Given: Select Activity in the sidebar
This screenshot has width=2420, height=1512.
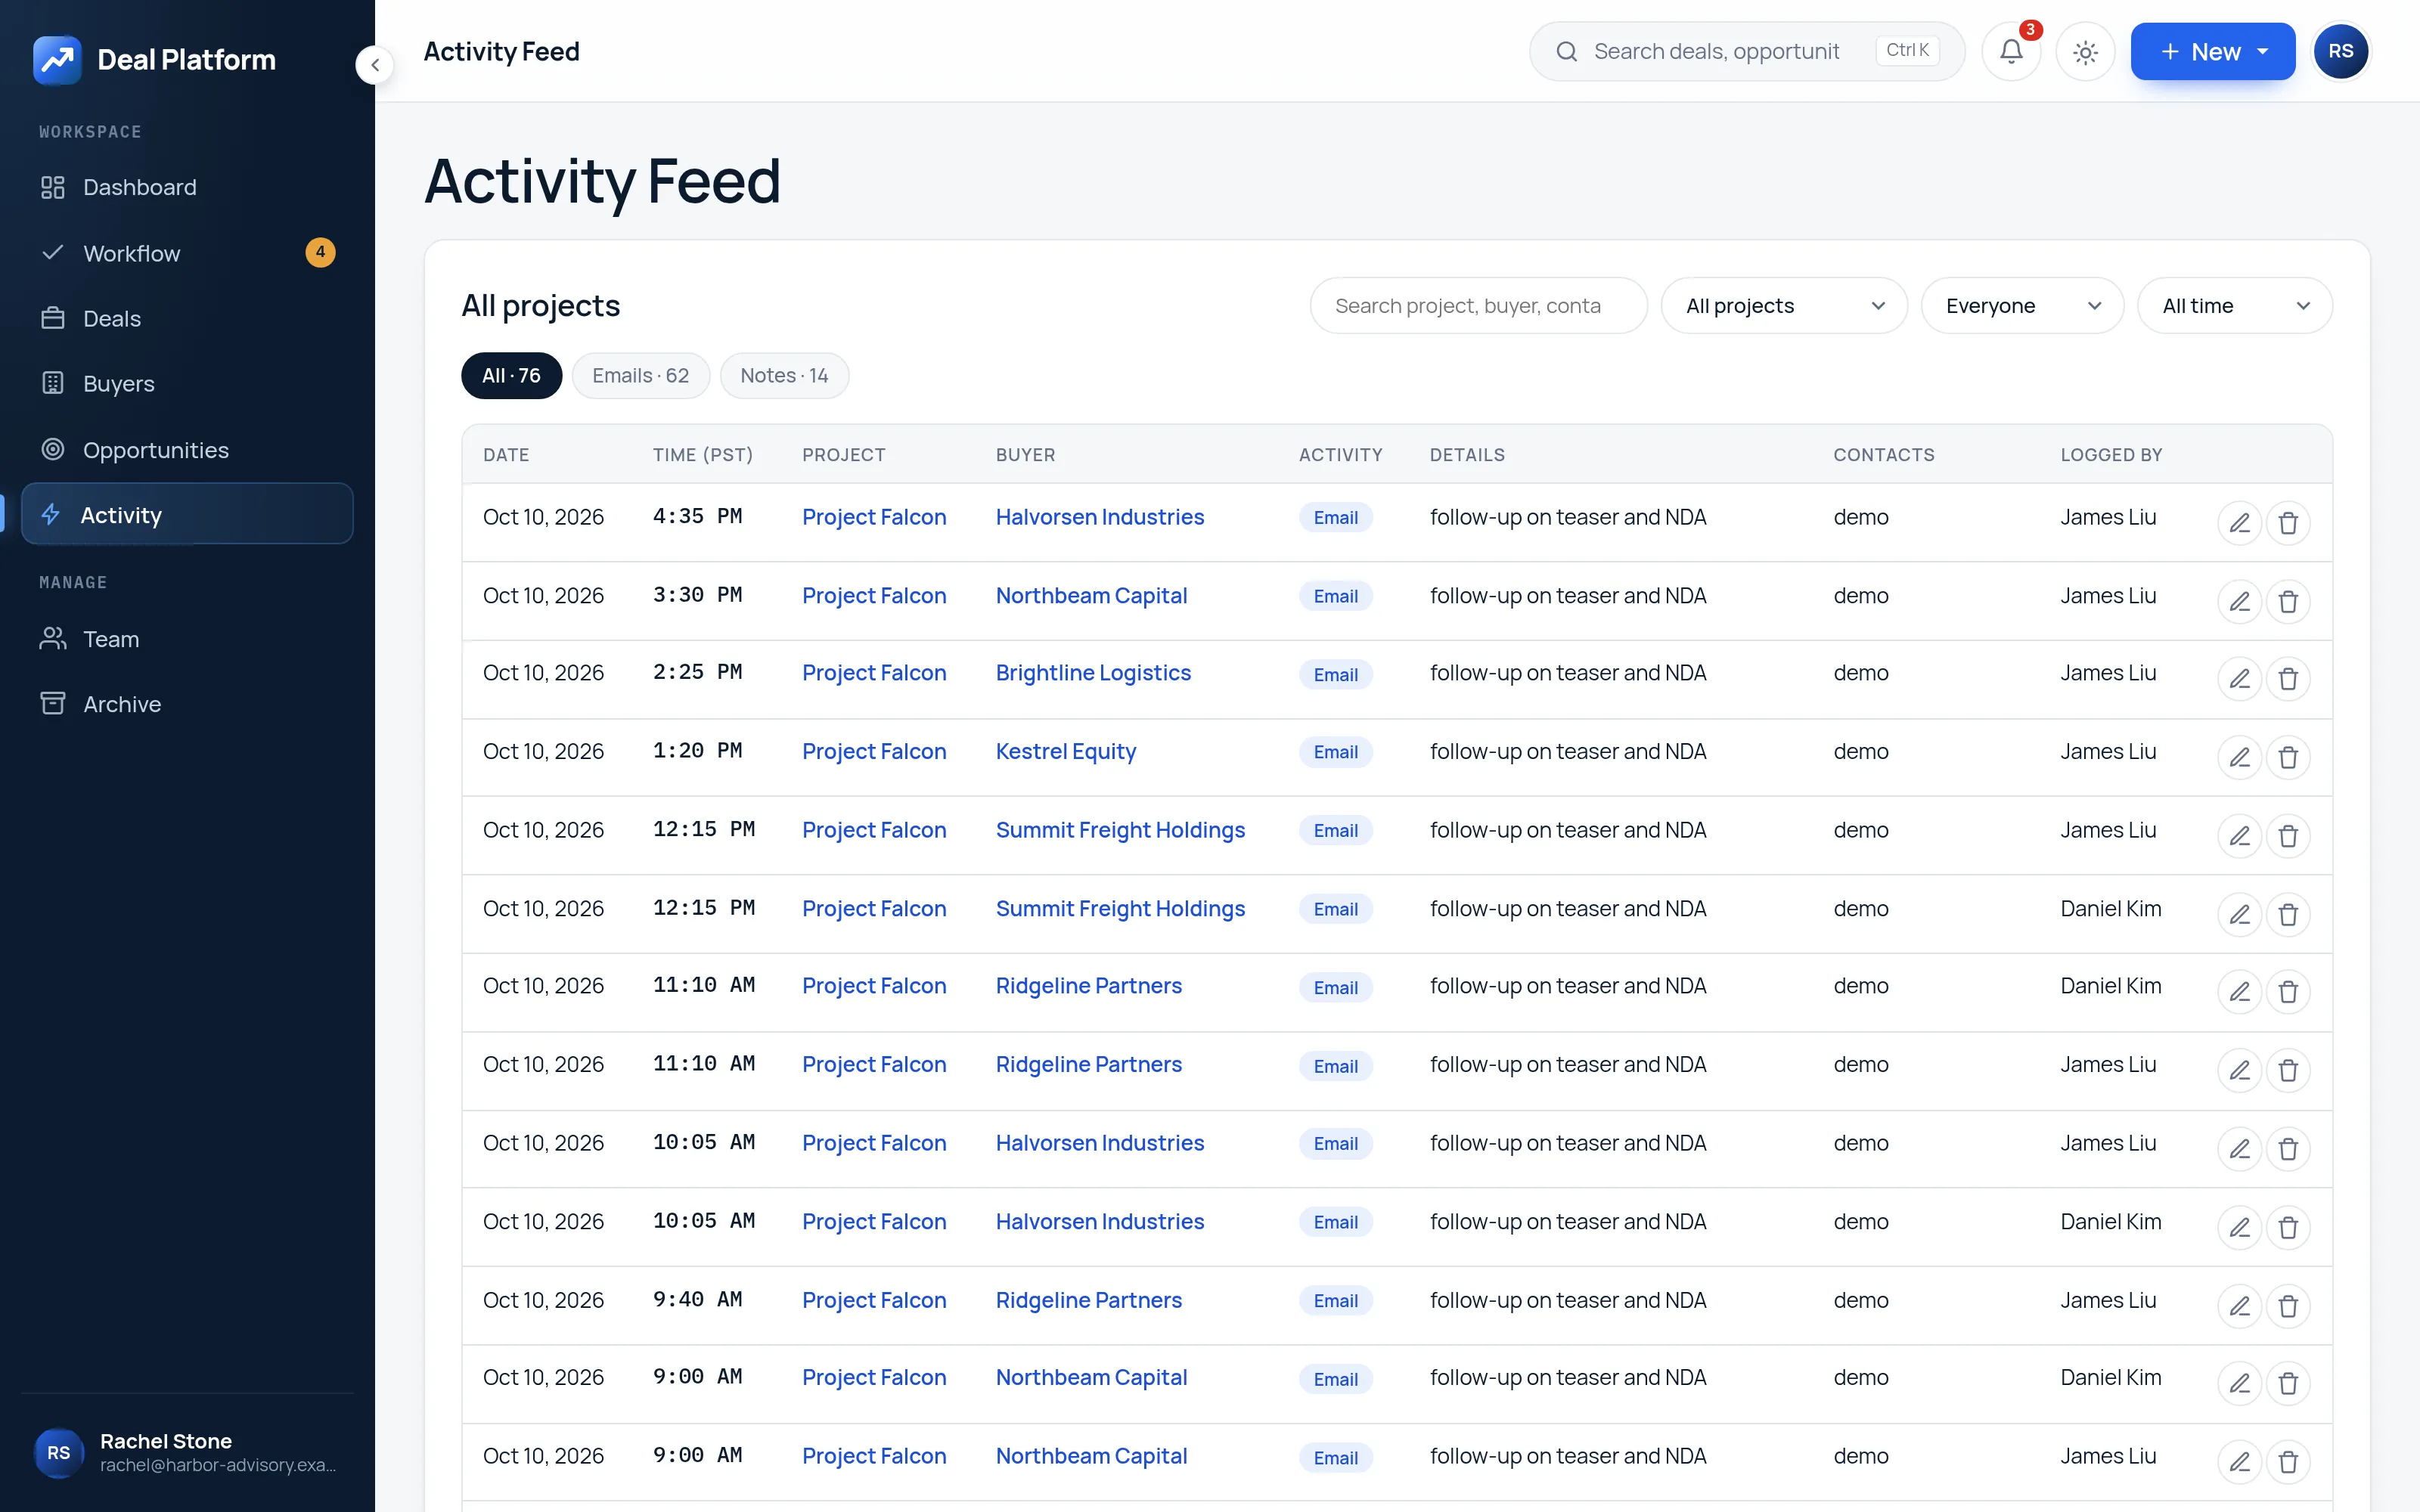Looking at the screenshot, I should (187, 514).
